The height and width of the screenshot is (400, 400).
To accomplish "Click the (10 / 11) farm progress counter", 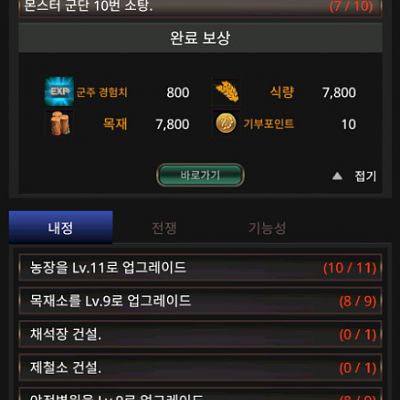I will click(350, 268).
